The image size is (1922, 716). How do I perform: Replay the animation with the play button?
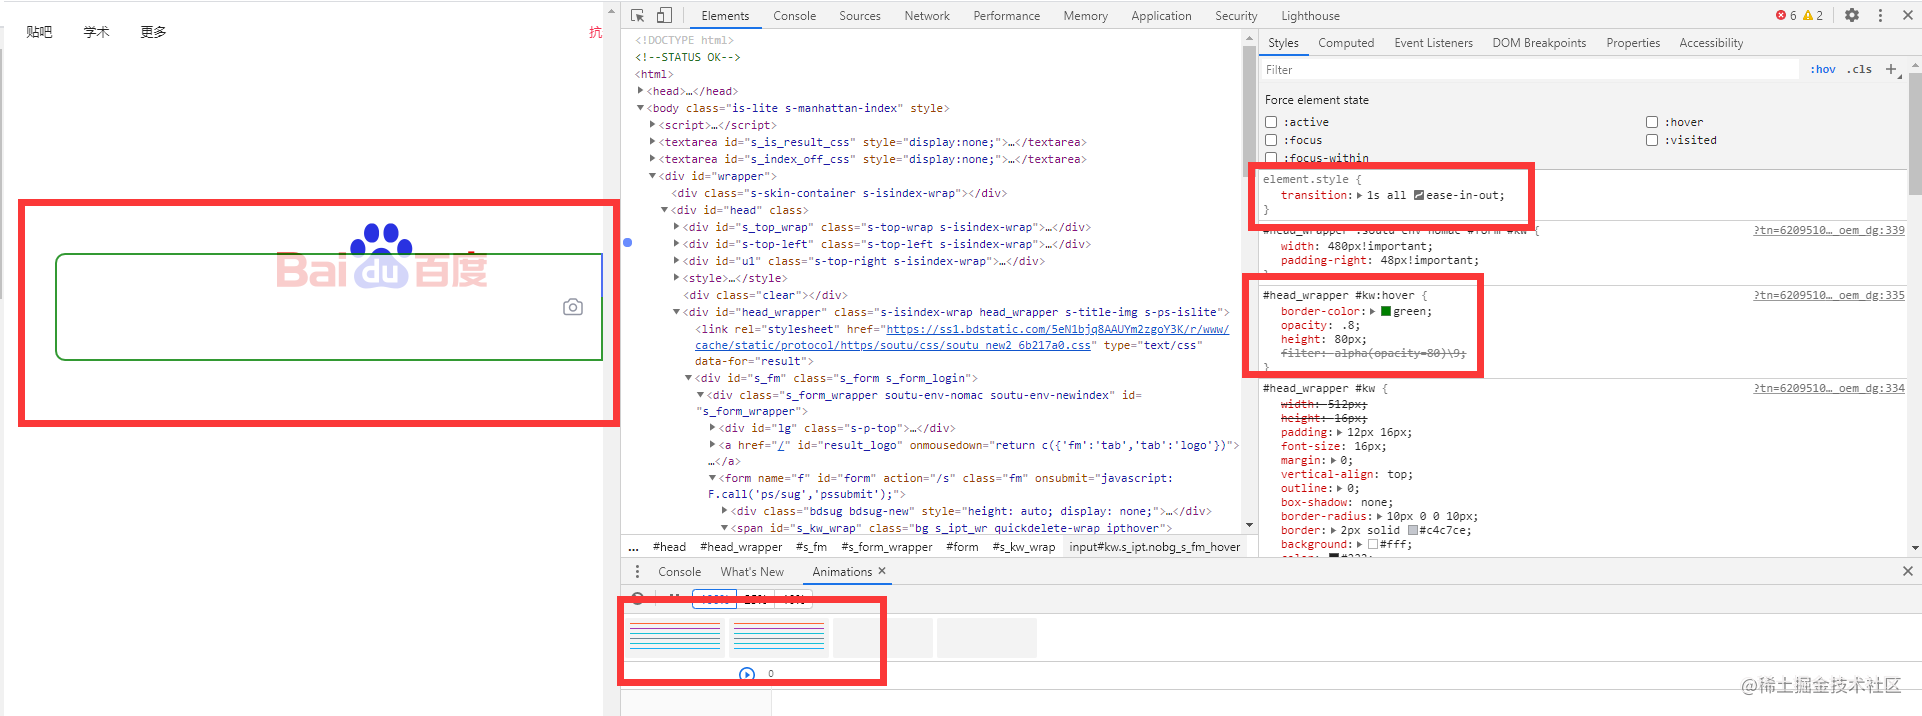747,674
